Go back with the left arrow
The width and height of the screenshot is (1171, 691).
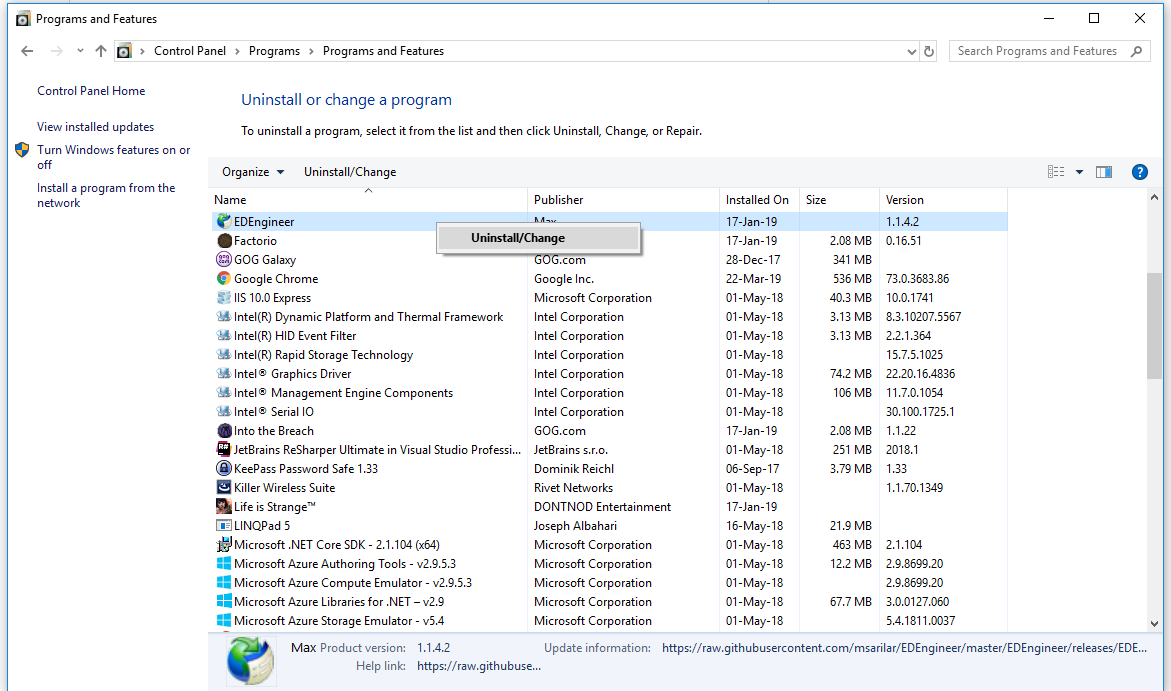click(x=28, y=51)
